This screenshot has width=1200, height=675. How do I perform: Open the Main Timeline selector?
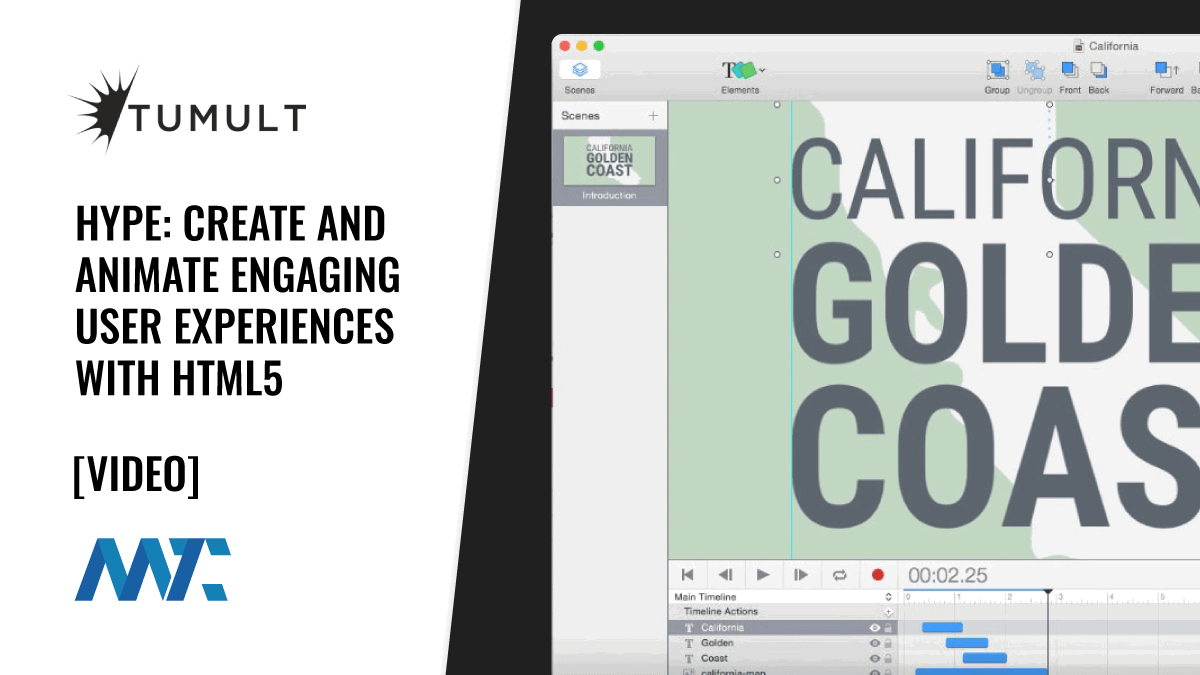pyautogui.click(x=782, y=597)
